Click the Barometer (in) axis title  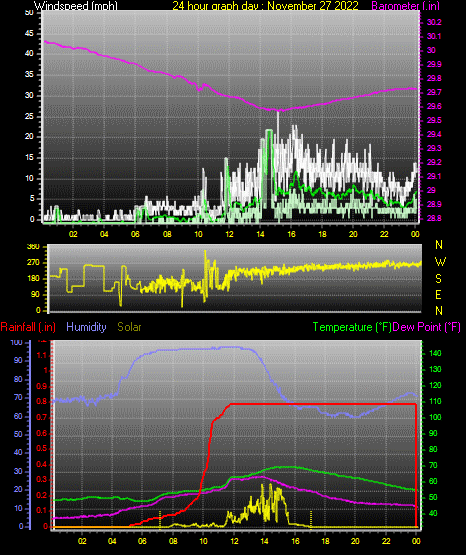[x=405, y=5]
